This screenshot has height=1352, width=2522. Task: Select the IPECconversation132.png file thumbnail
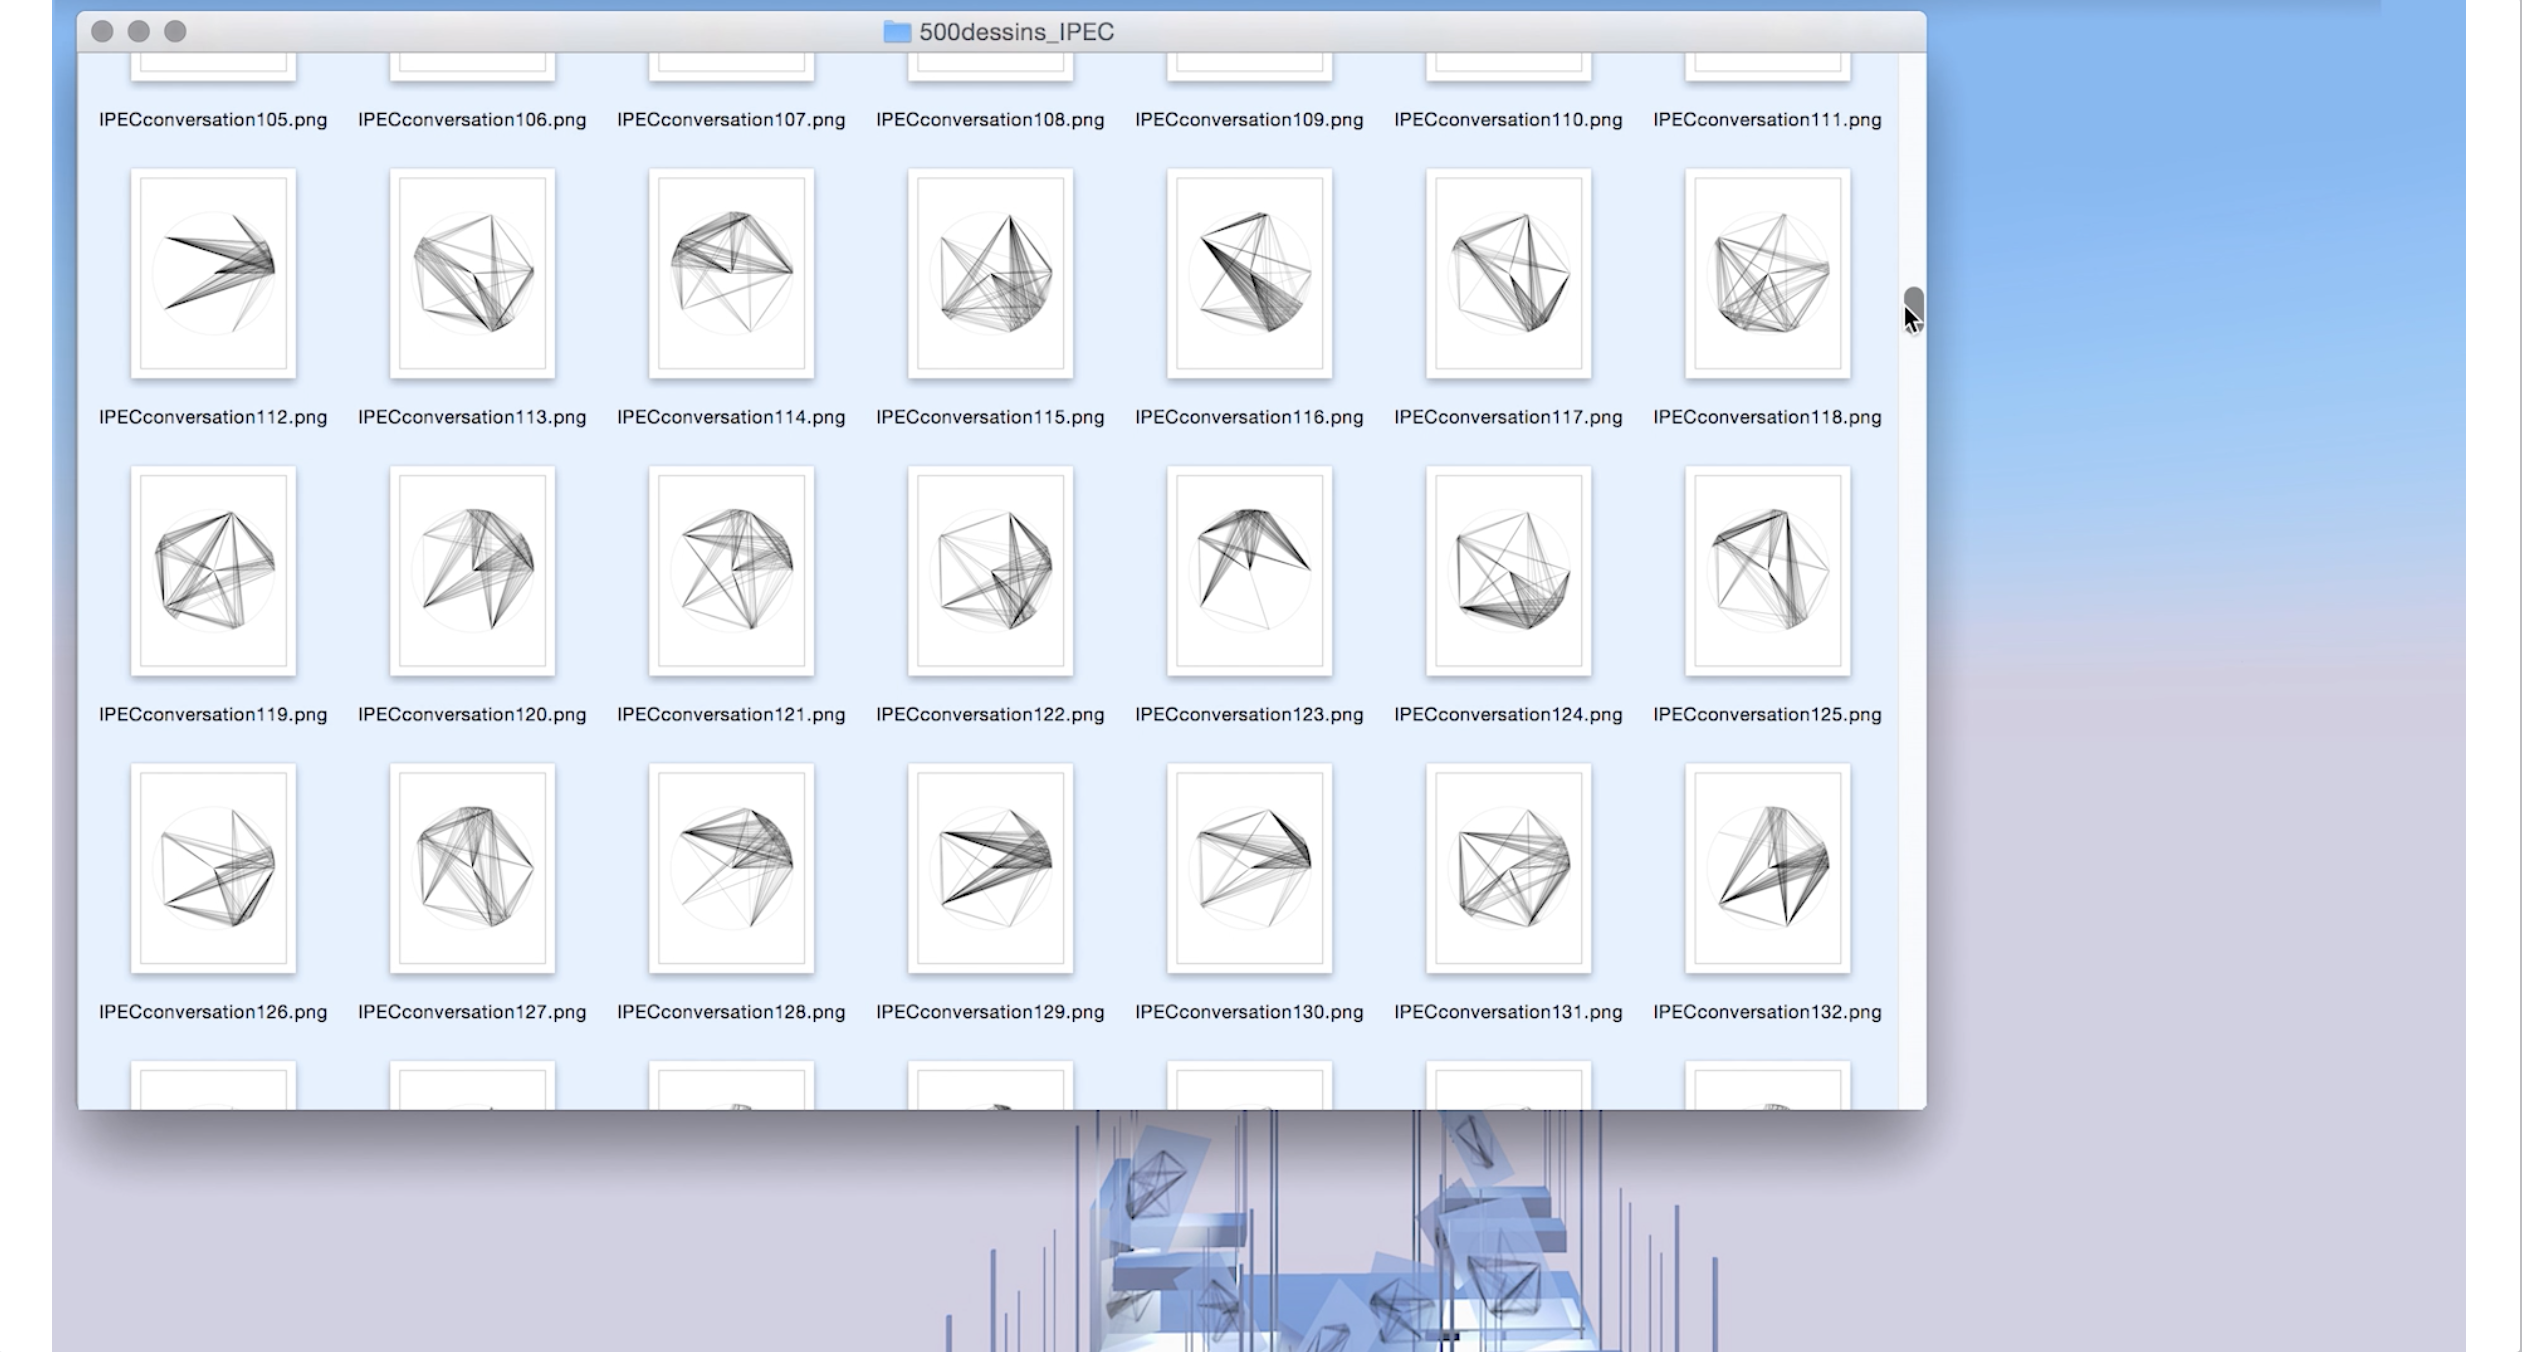1767,868
